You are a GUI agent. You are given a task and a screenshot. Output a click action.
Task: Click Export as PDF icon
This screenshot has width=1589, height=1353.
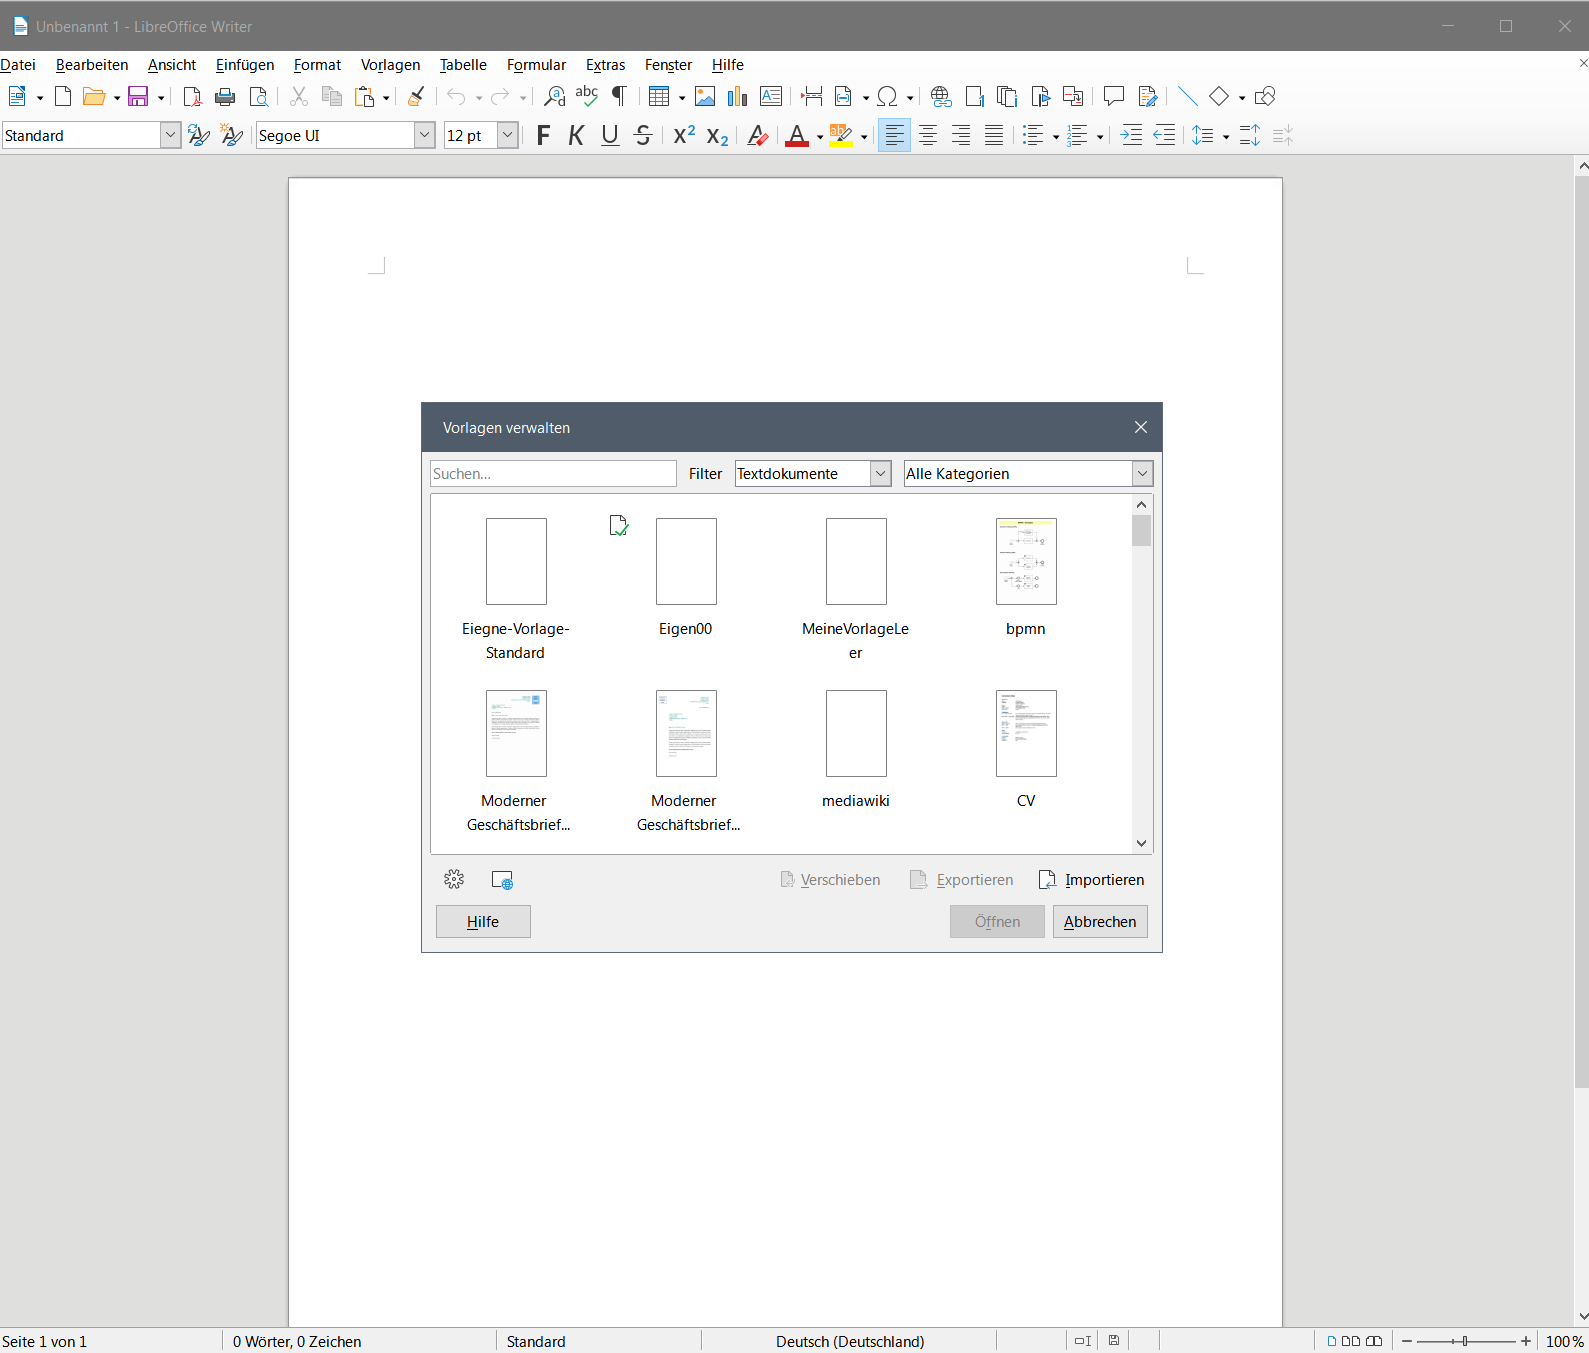(x=192, y=97)
